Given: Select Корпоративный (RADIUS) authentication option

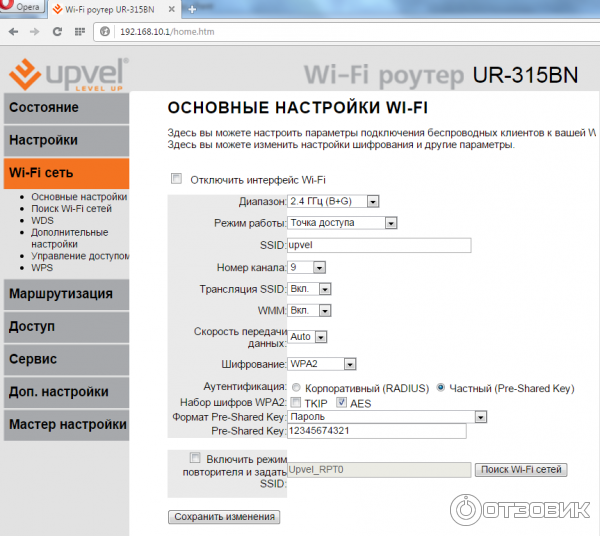Looking at the screenshot, I should [x=296, y=388].
